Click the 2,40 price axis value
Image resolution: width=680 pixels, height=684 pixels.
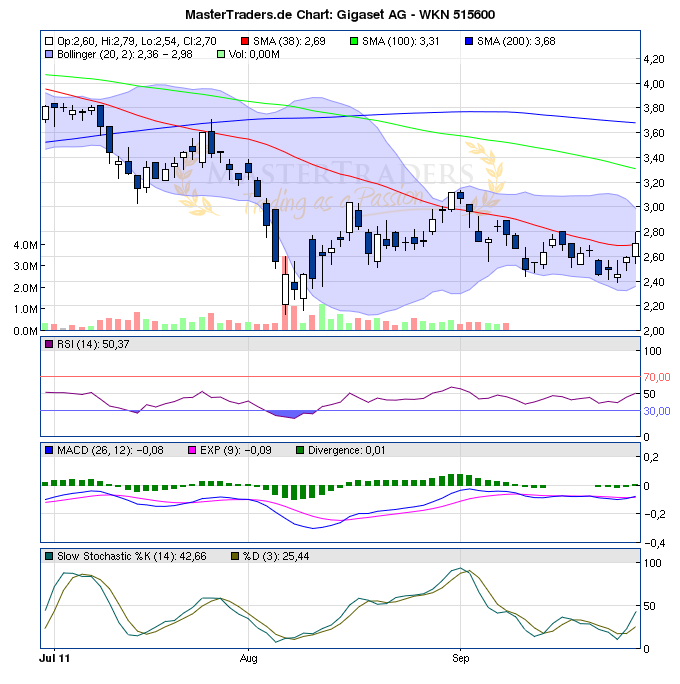pyautogui.click(x=654, y=282)
